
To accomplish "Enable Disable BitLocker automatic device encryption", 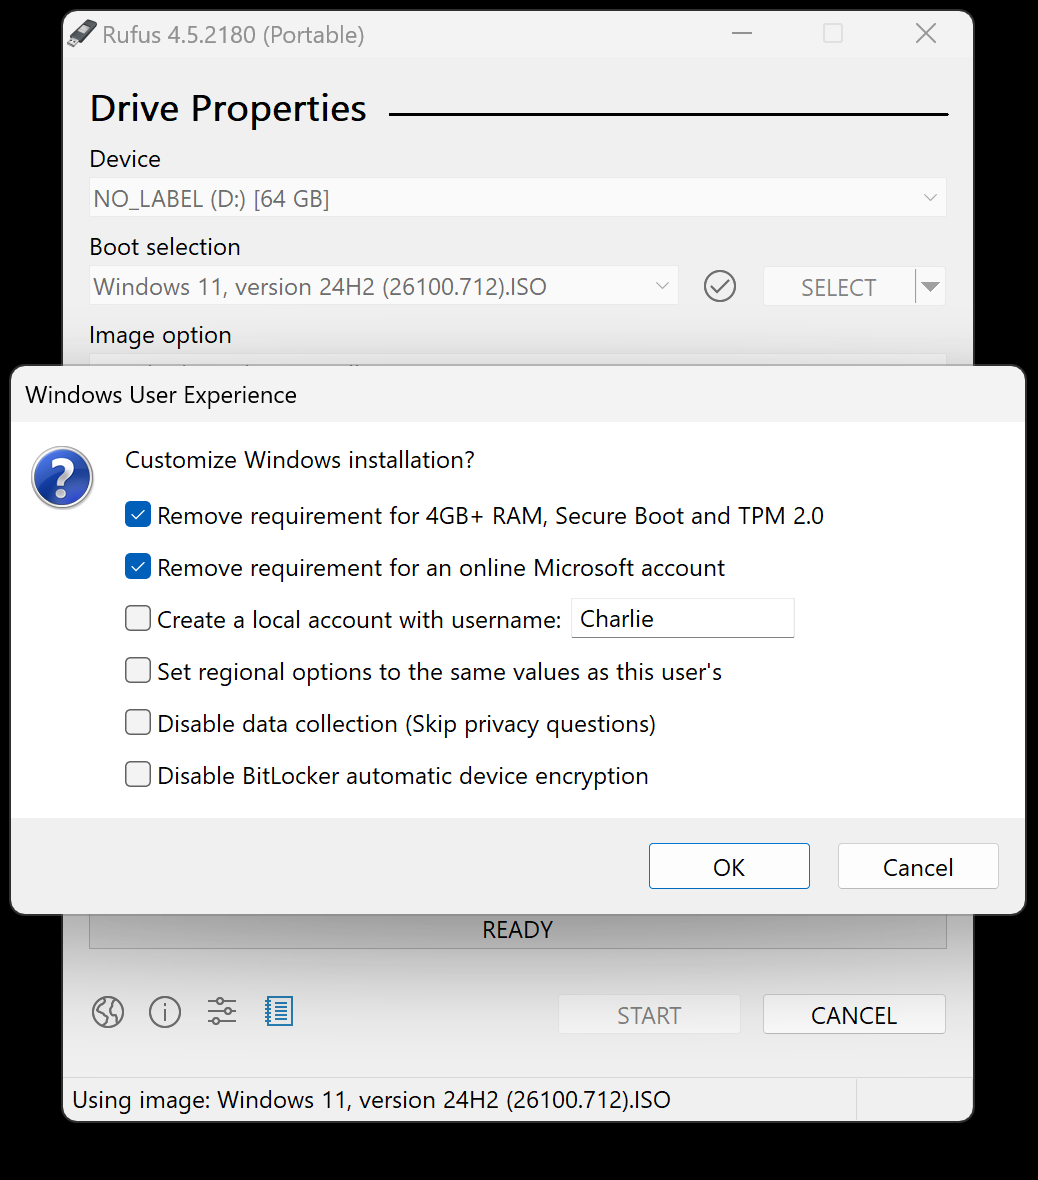I will (x=137, y=774).
